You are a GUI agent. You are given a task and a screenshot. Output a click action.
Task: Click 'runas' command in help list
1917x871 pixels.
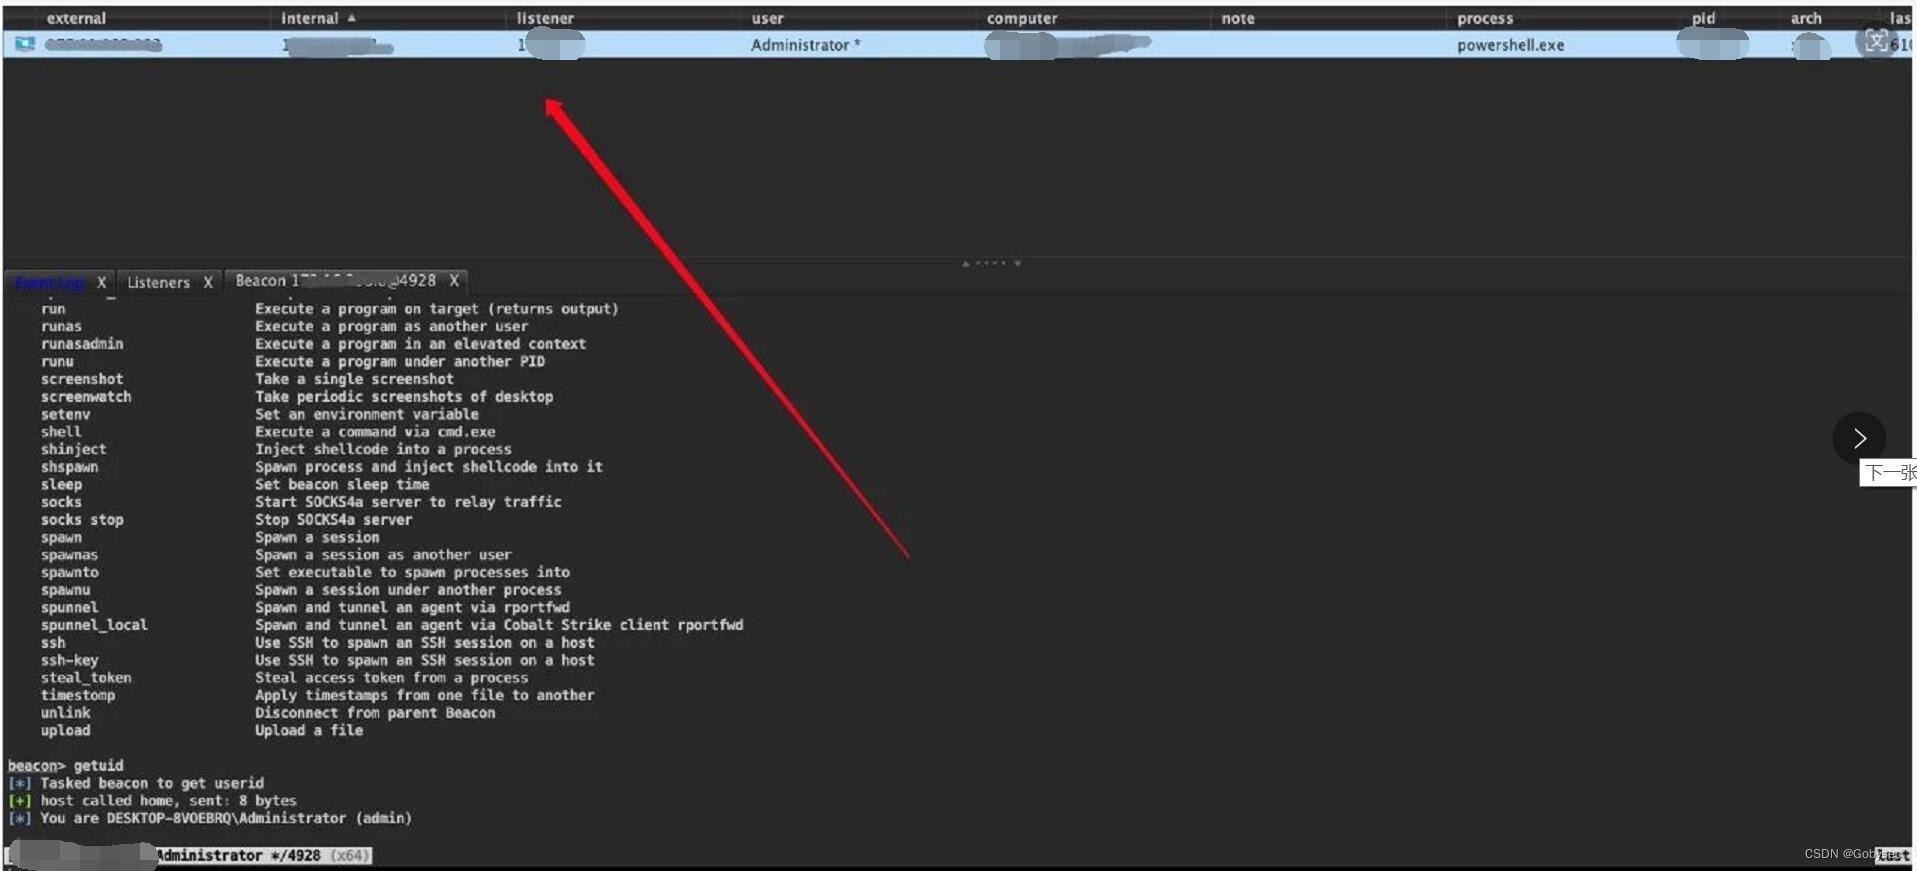[61, 326]
